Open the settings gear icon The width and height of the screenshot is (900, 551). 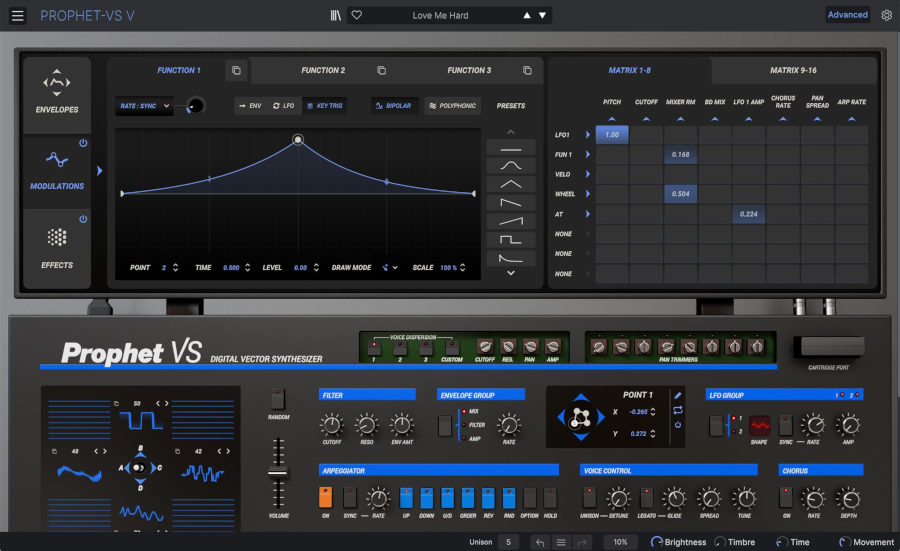click(x=886, y=15)
